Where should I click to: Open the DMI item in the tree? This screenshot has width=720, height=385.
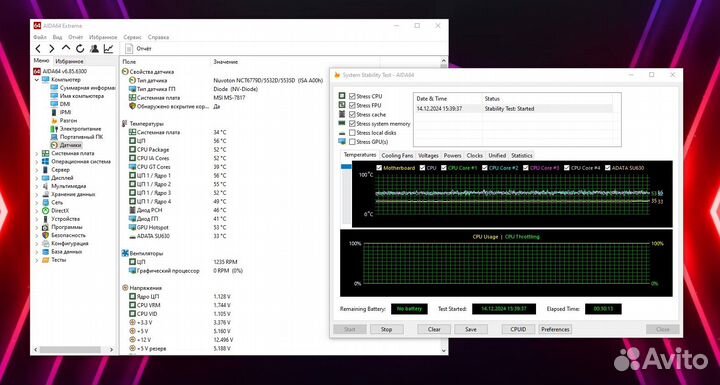60,104
